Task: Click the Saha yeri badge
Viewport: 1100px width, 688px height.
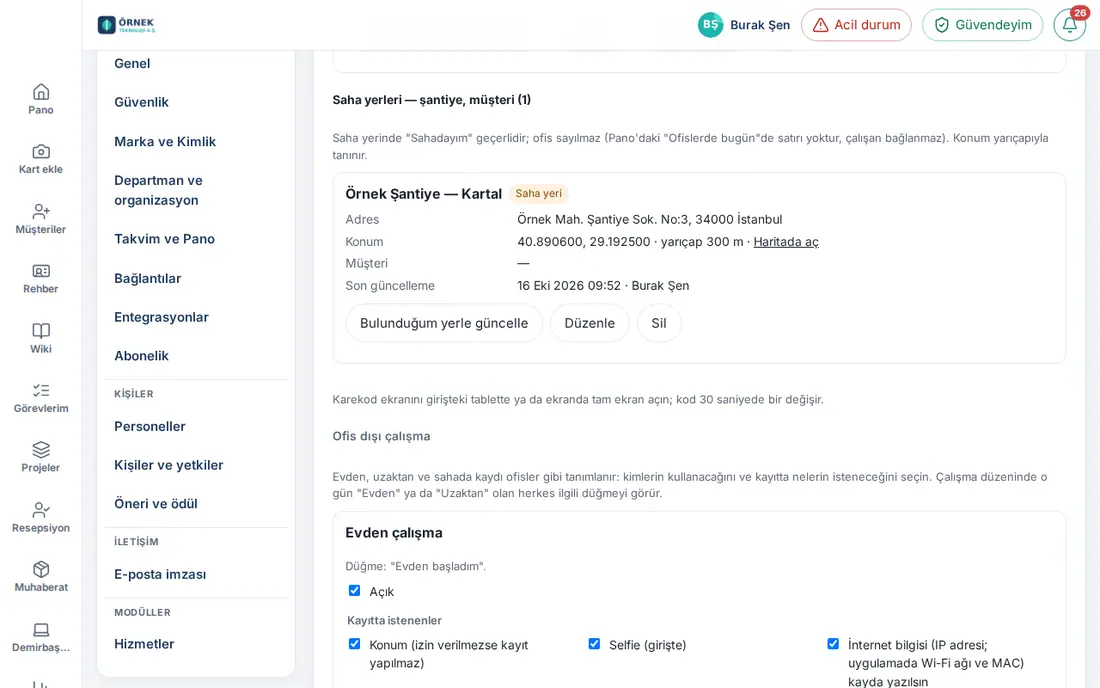Action: click(539, 194)
